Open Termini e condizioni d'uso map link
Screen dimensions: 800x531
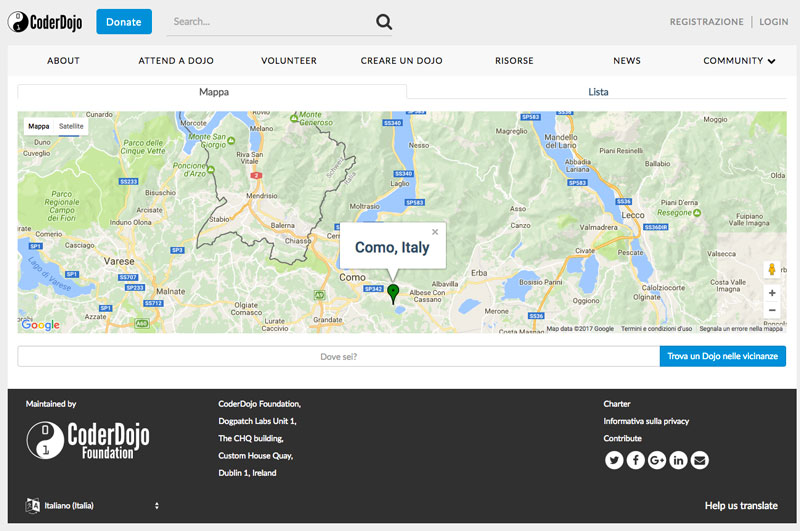pyautogui.click(x=656, y=329)
